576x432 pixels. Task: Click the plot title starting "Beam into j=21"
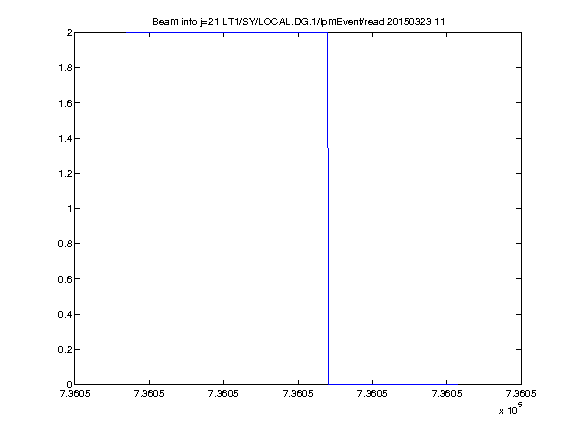(298, 22)
